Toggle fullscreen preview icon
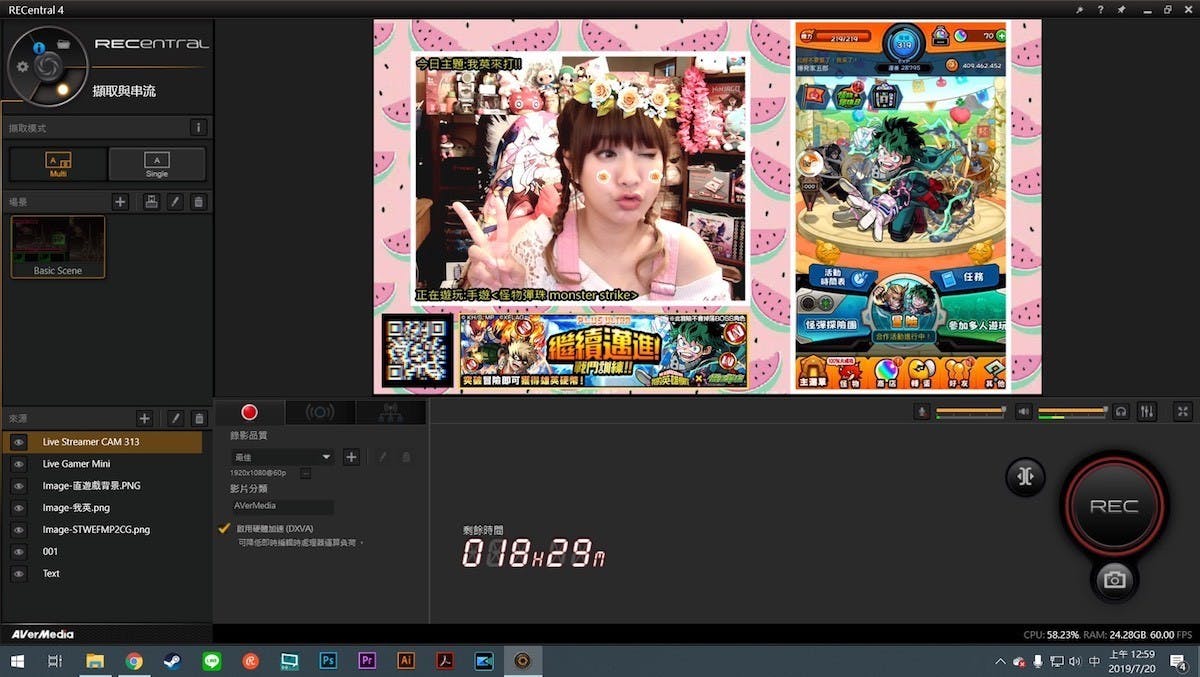Screen dimensions: 1200x677 tap(1183, 411)
